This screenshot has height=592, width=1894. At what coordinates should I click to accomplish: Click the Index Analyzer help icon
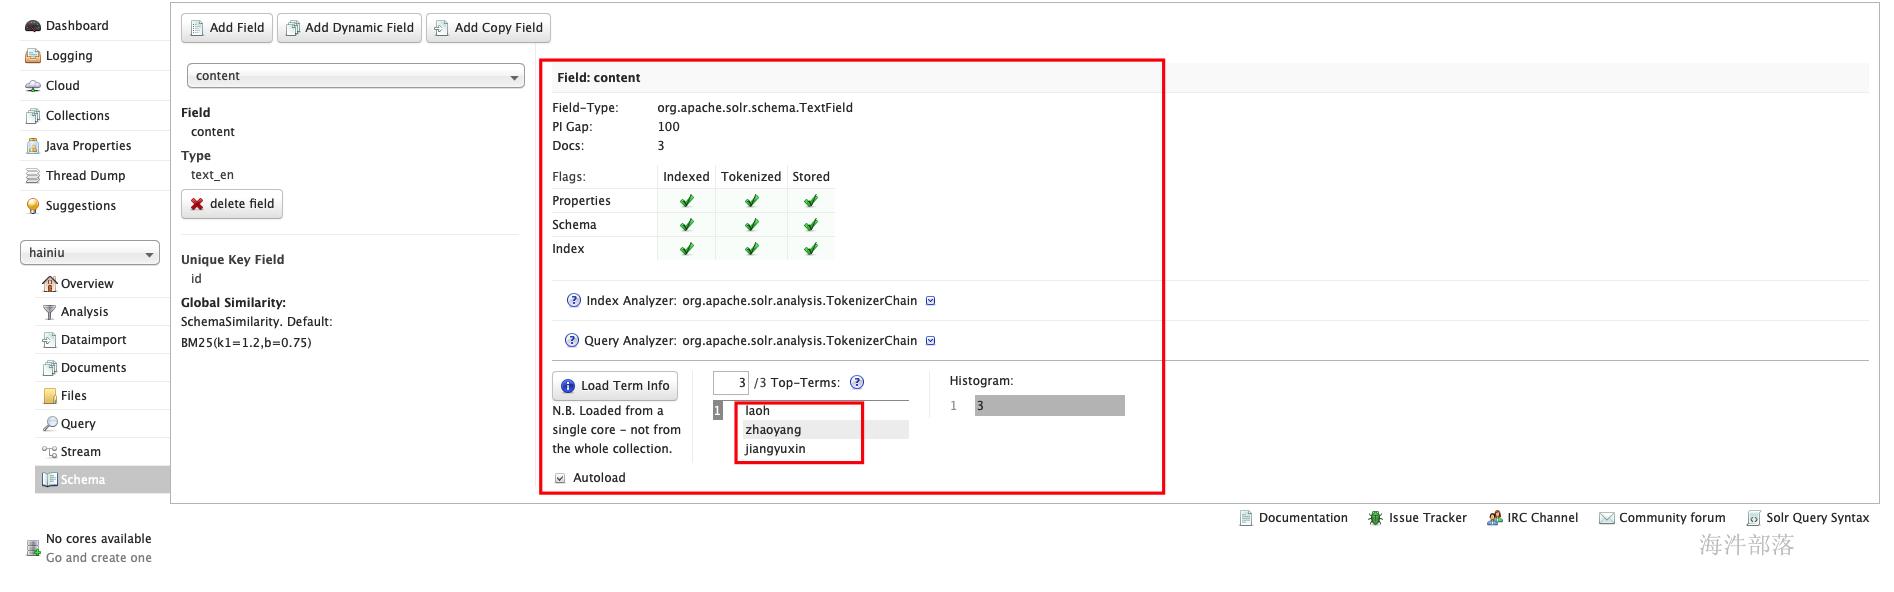tap(574, 300)
